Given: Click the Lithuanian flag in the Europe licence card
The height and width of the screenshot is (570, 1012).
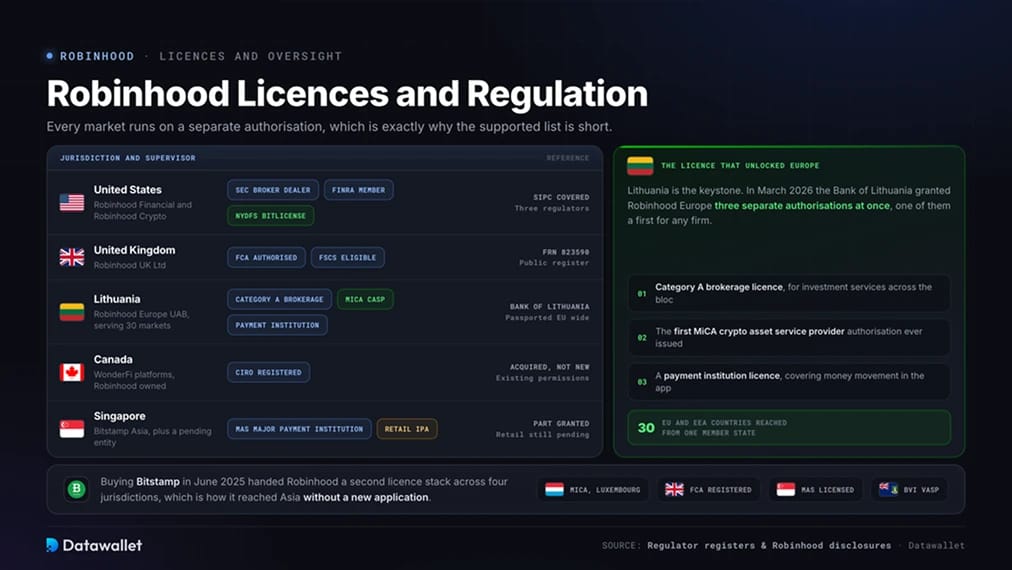Looking at the screenshot, I should point(640,166).
